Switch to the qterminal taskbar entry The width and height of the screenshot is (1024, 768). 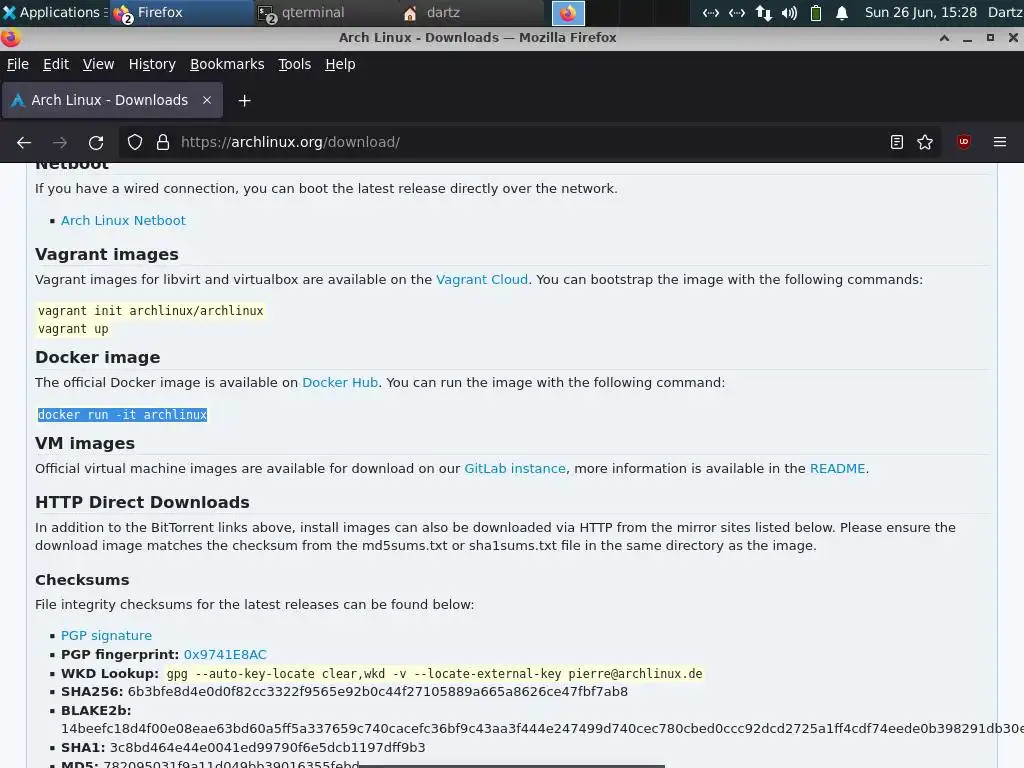point(325,12)
